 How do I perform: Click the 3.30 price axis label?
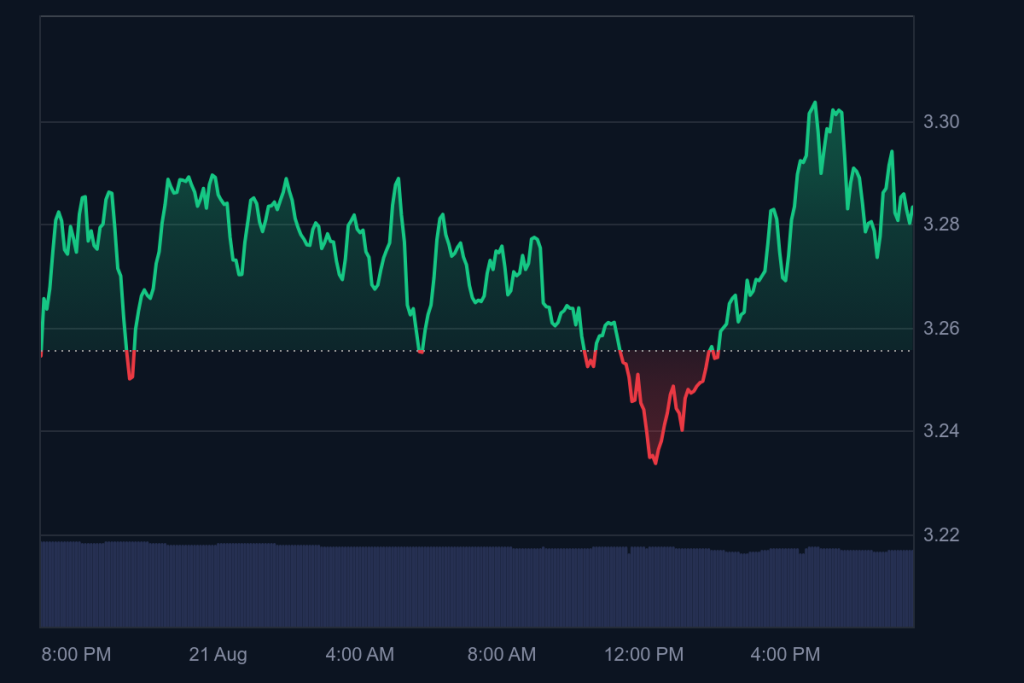[x=941, y=122]
